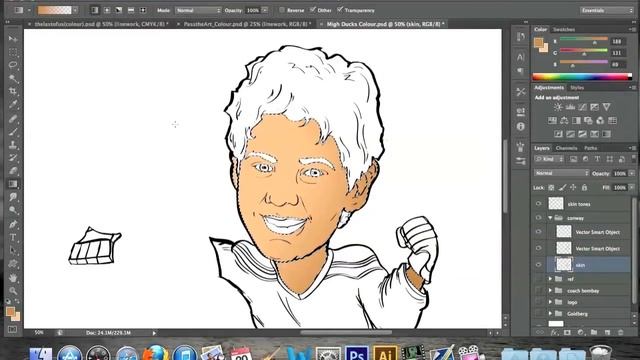This screenshot has height=360, width=640.
Task: Open the layer filter Kind dropdown
Action: coord(549,159)
